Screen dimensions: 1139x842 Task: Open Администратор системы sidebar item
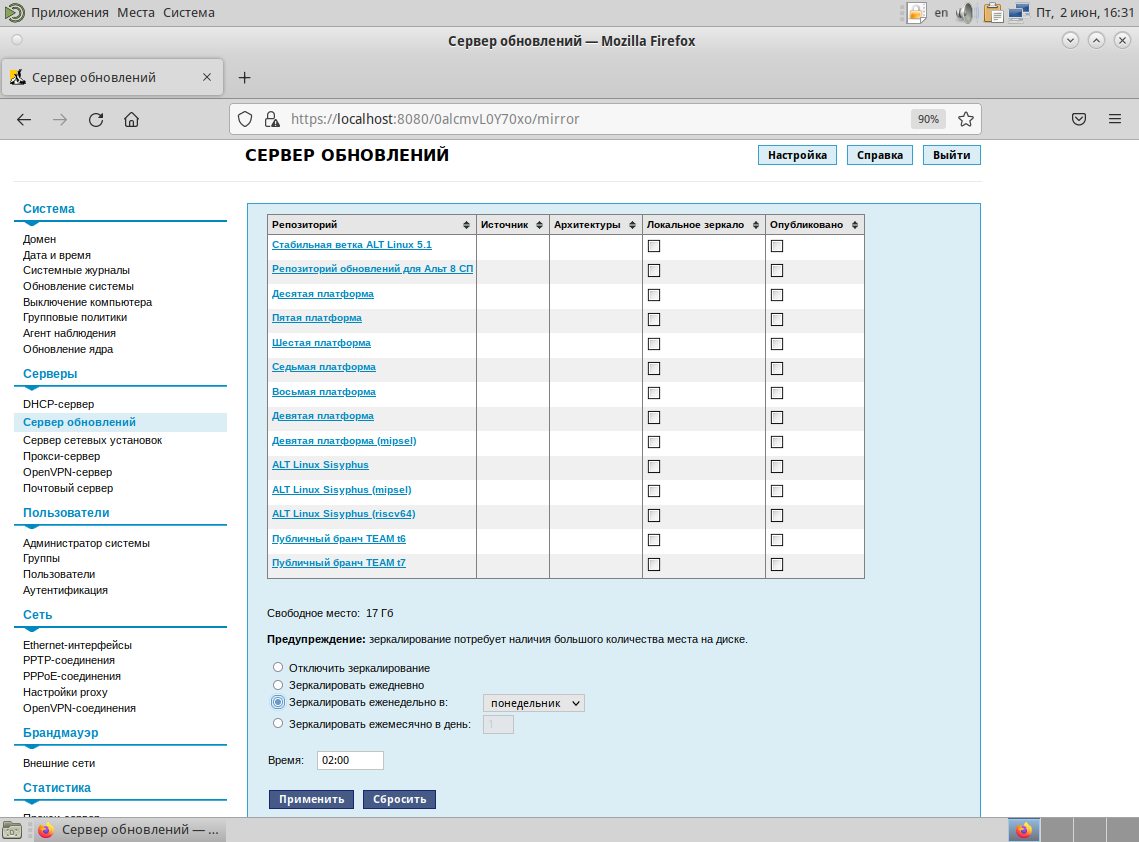pyautogui.click(x=86, y=543)
